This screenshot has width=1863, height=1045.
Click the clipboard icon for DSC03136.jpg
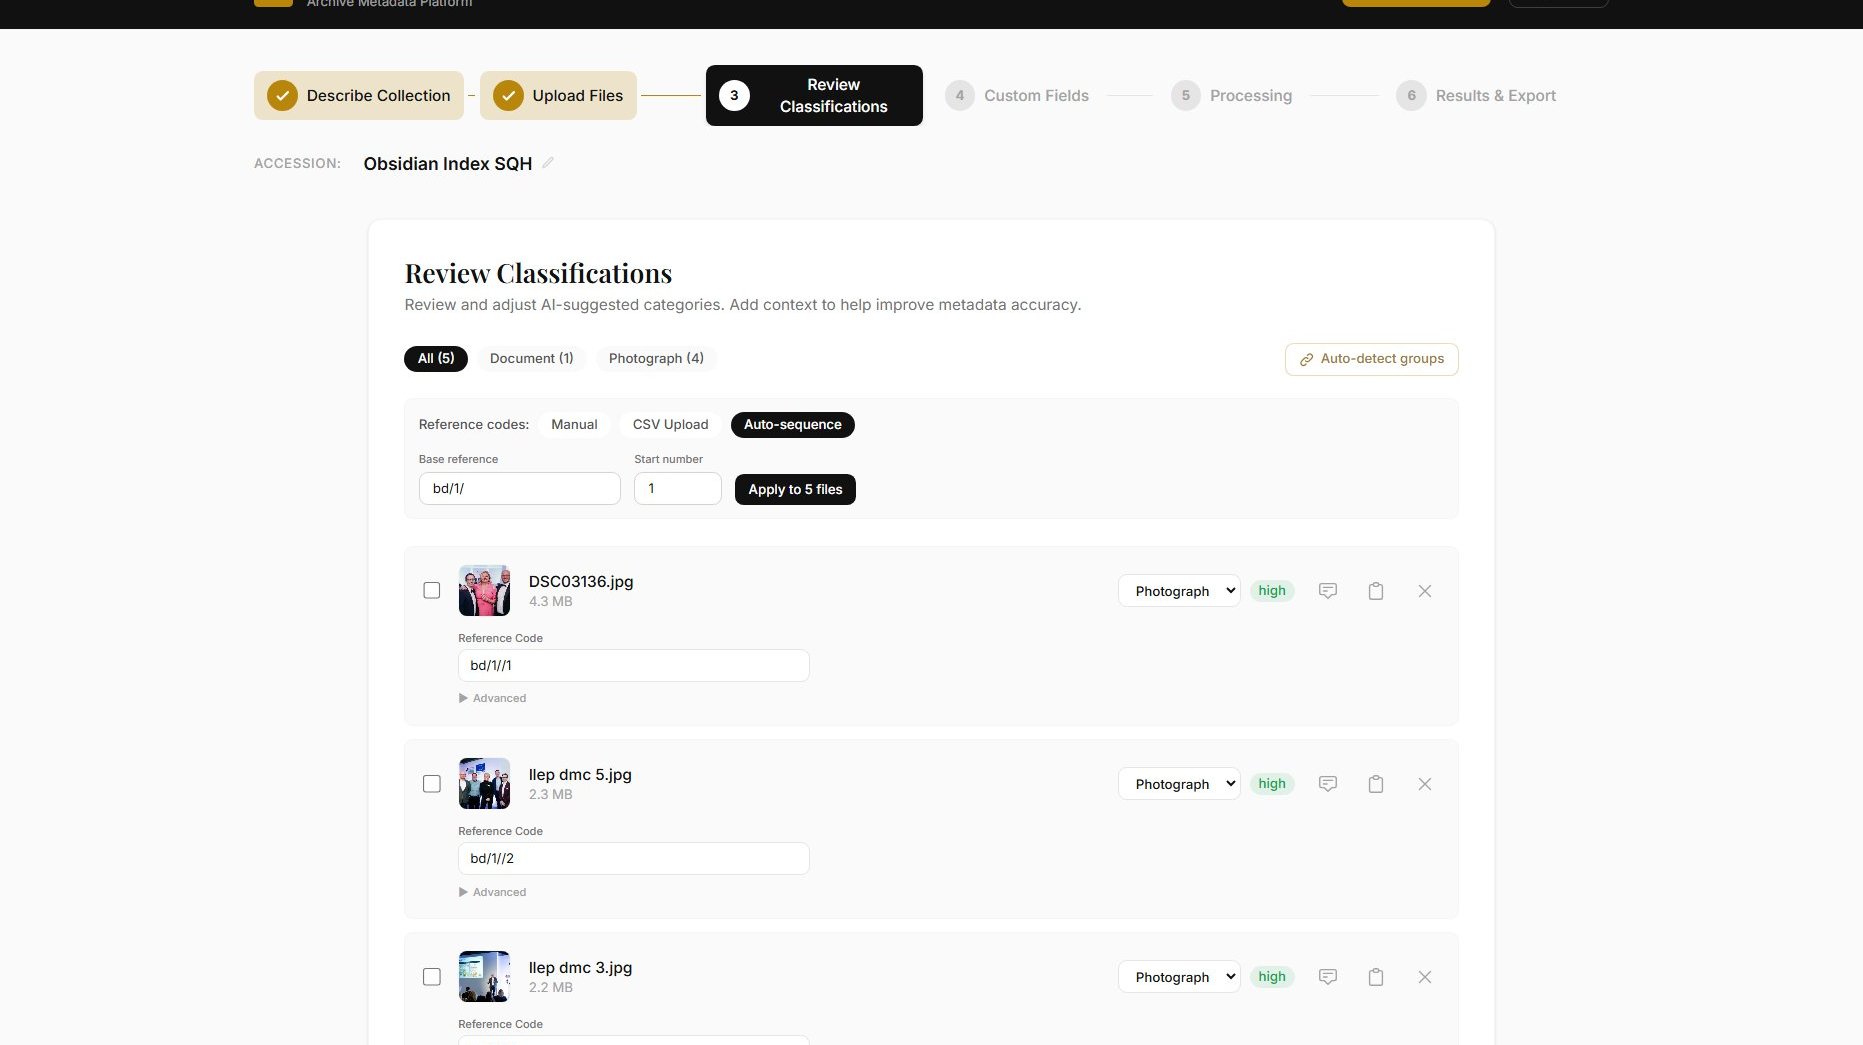tap(1375, 591)
